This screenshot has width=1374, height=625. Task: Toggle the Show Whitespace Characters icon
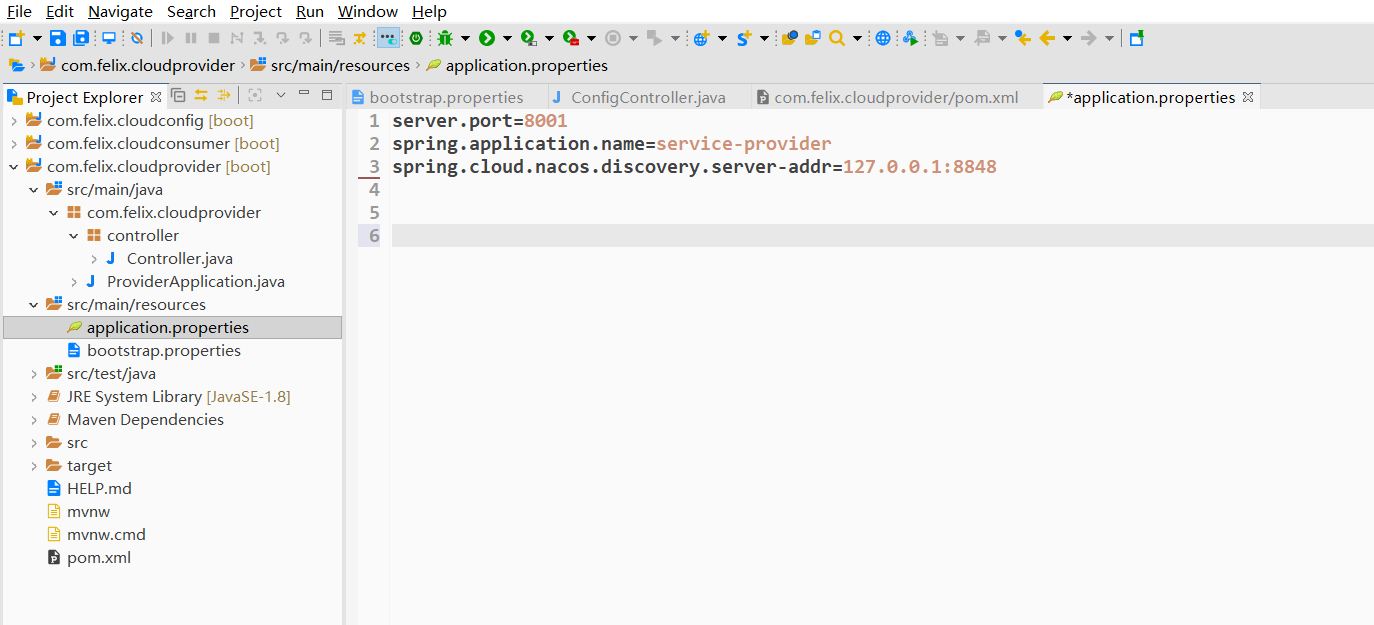(x=388, y=38)
